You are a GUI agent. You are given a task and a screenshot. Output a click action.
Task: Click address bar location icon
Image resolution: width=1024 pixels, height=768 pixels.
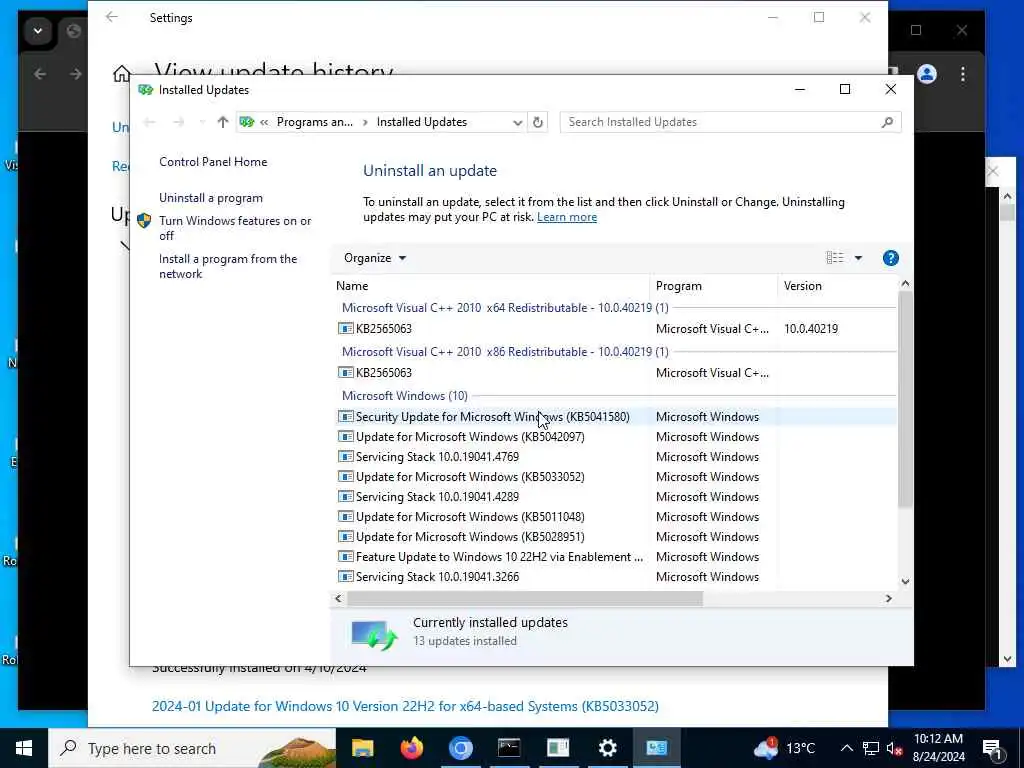click(x=247, y=122)
